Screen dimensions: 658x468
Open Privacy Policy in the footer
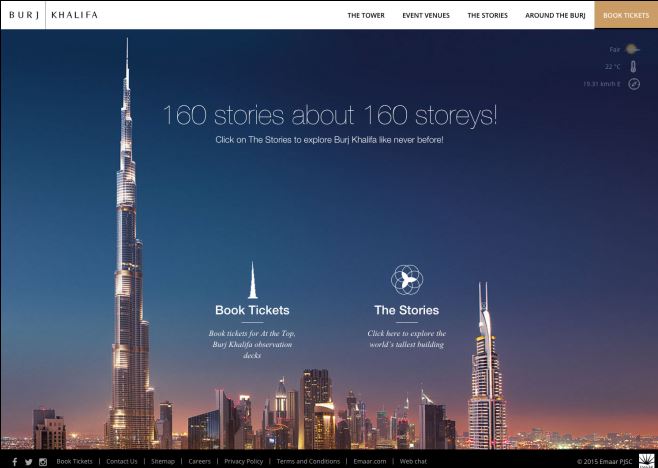click(243, 461)
